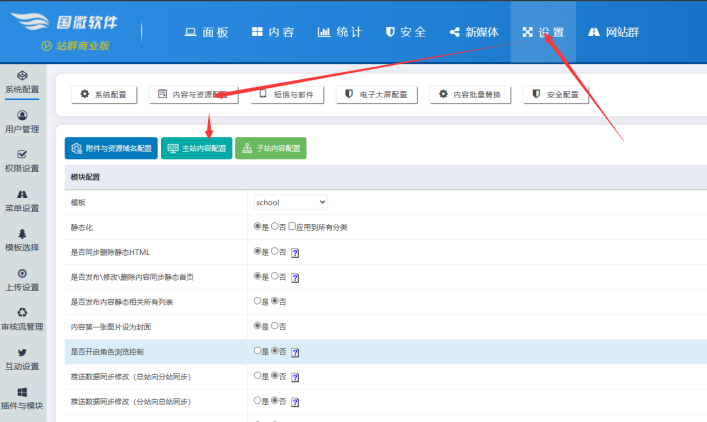
Task: Go to 权限设置 in sidebar
Action: (22, 160)
